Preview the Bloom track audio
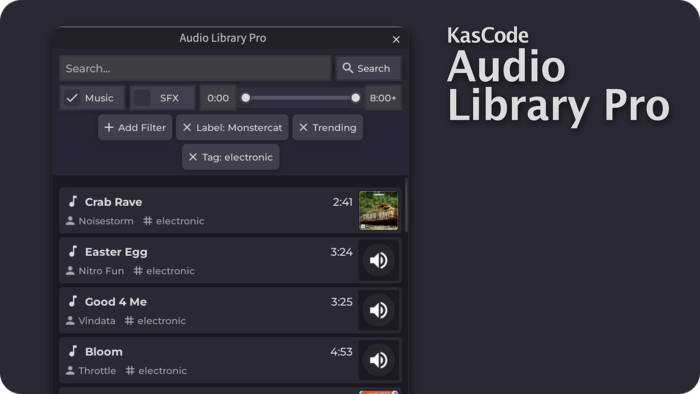 tap(379, 360)
